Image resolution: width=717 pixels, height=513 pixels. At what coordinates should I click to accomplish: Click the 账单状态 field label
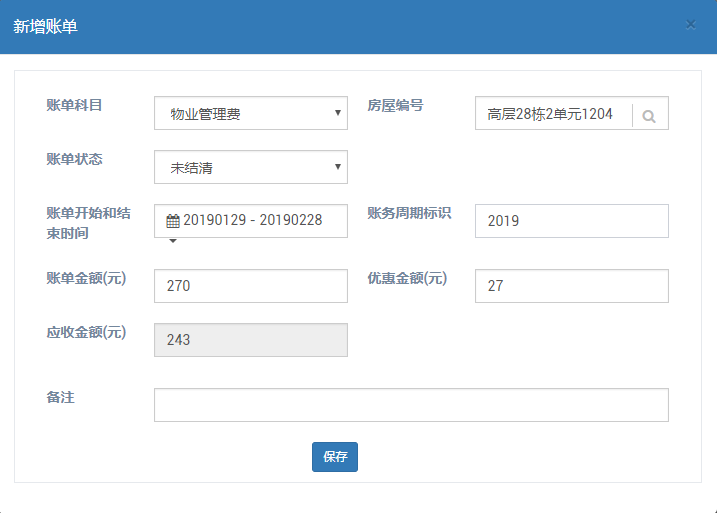tap(74, 159)
